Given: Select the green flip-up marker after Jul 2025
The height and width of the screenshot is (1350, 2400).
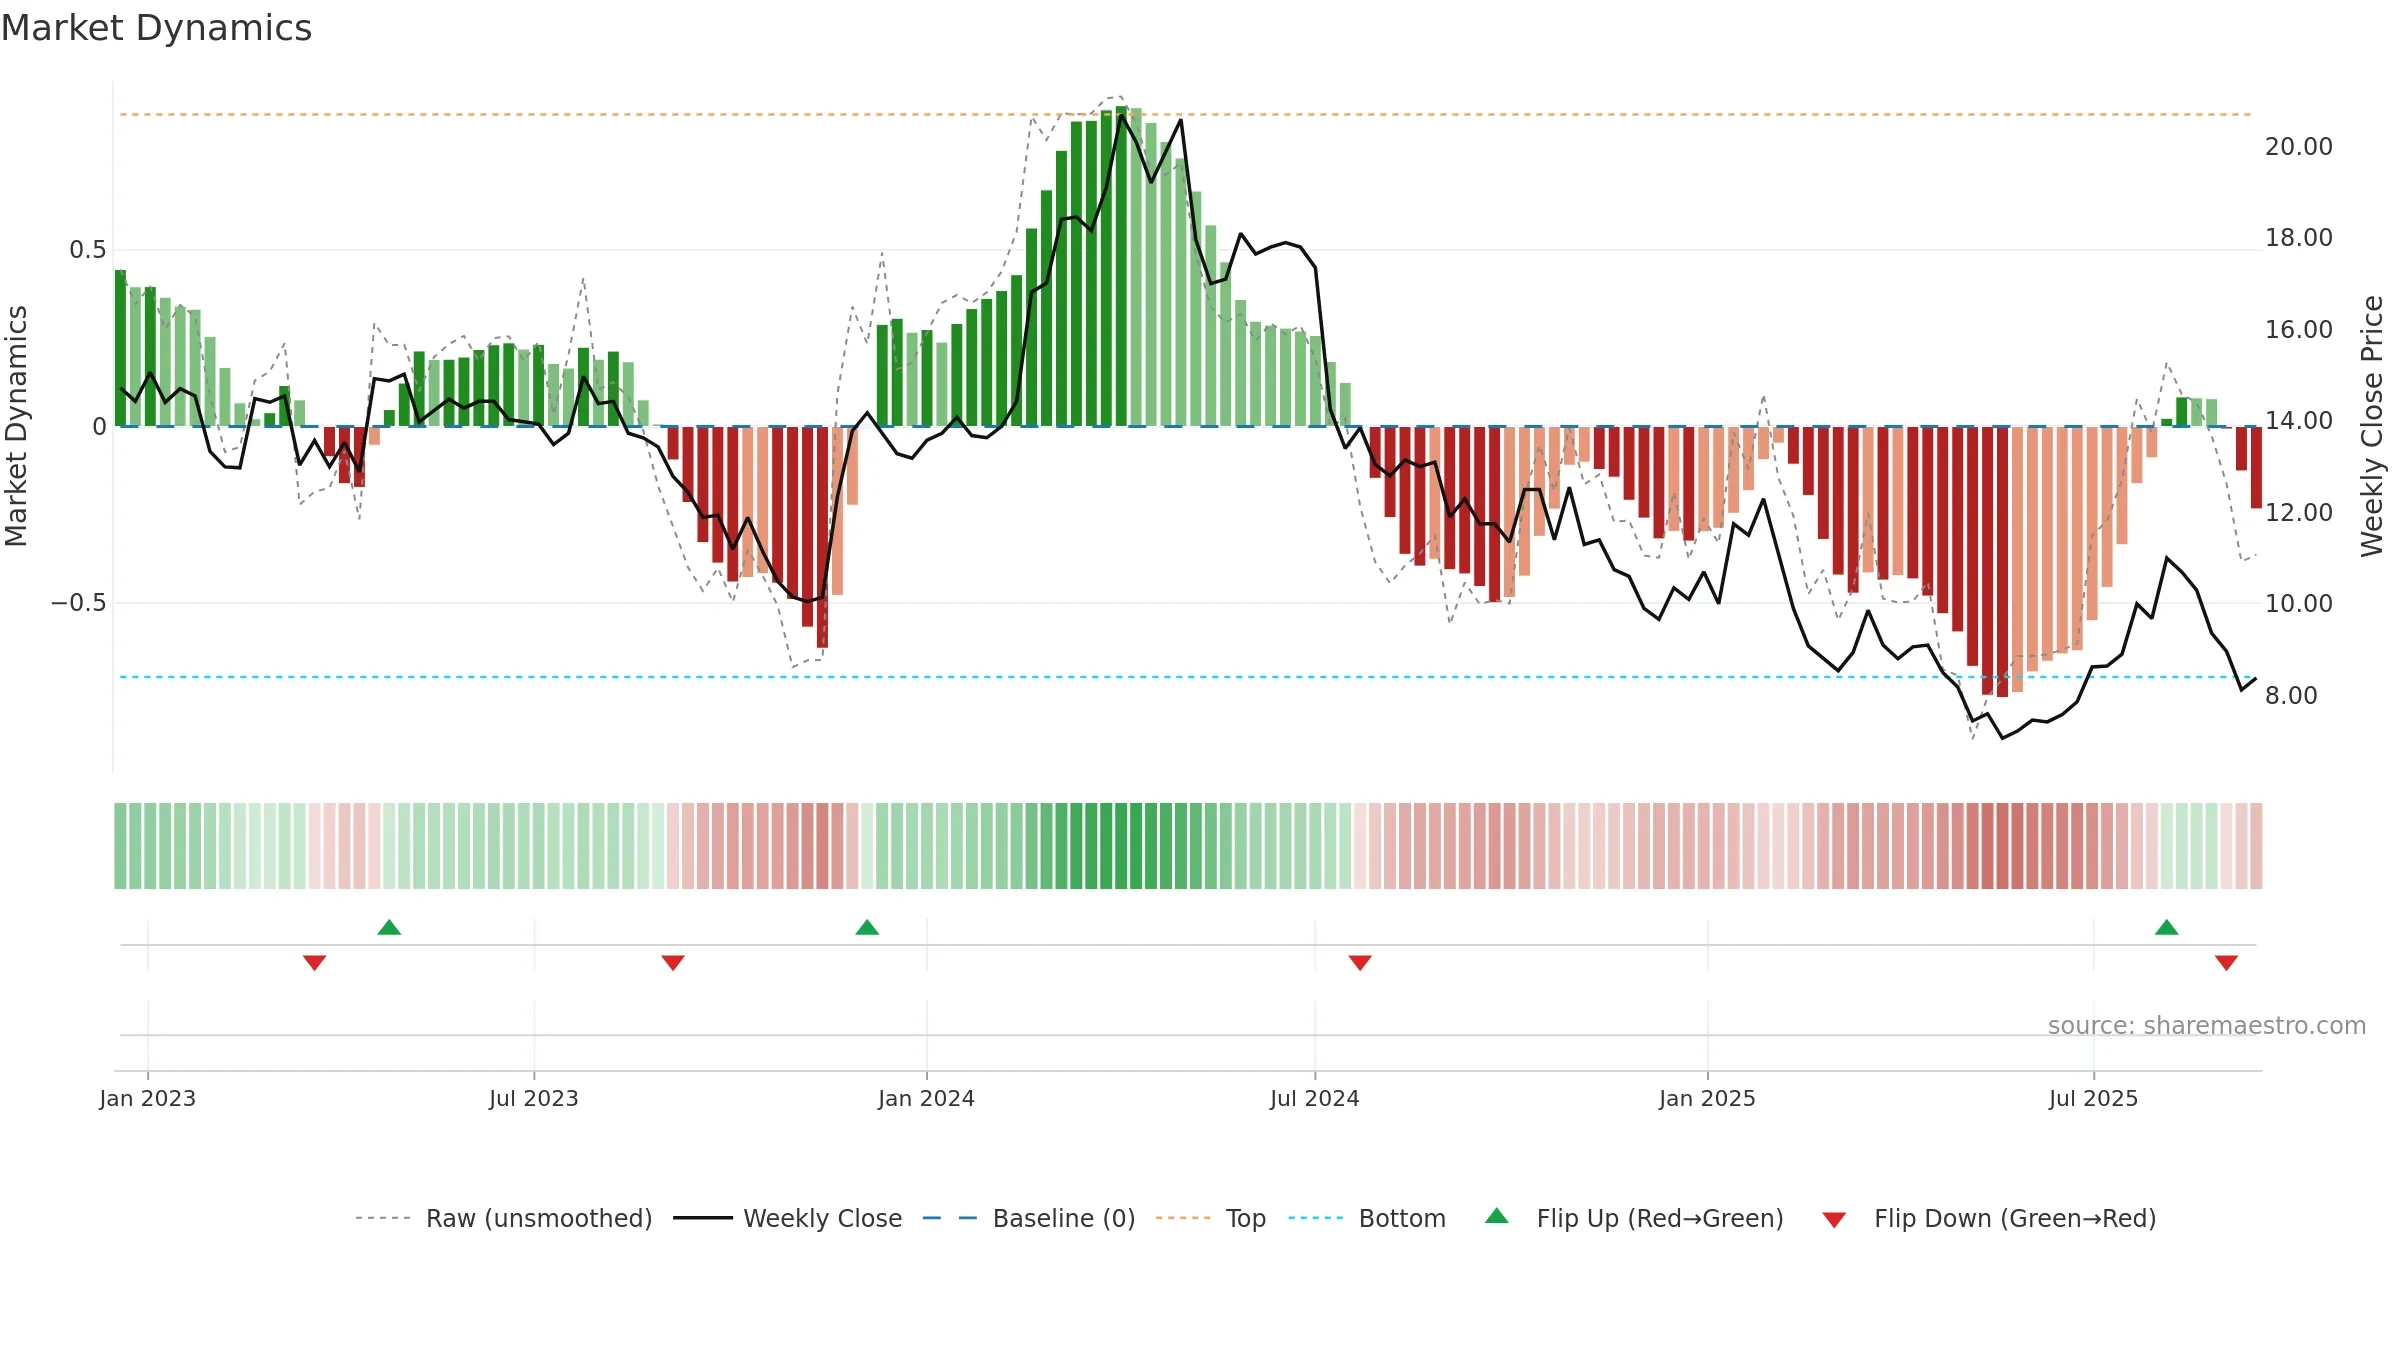Looking at the screenshot, I should 2167,927.
